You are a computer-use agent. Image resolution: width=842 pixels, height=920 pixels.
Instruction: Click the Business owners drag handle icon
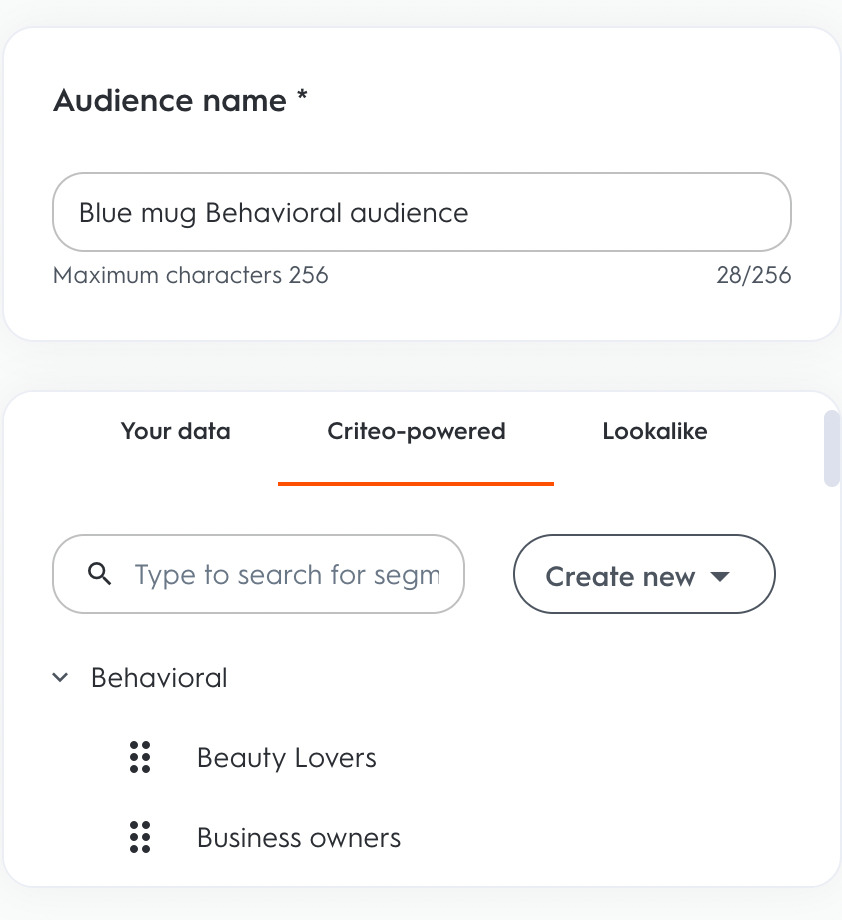[140, 837]
